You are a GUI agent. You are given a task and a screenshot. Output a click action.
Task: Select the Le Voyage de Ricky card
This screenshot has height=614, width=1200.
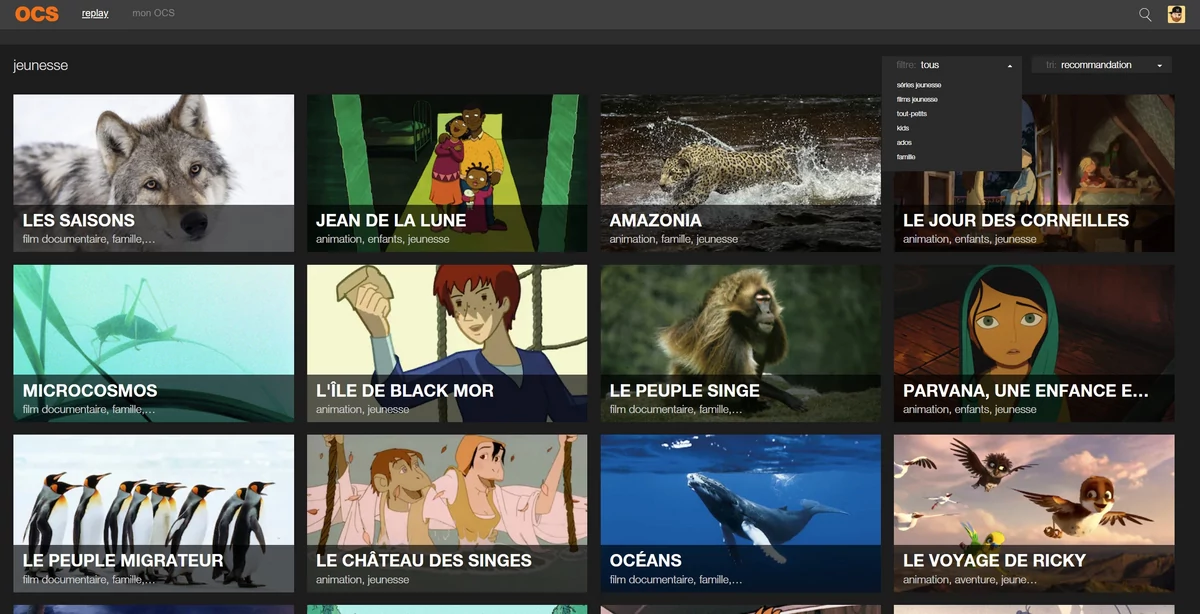tap(1034, 513)
